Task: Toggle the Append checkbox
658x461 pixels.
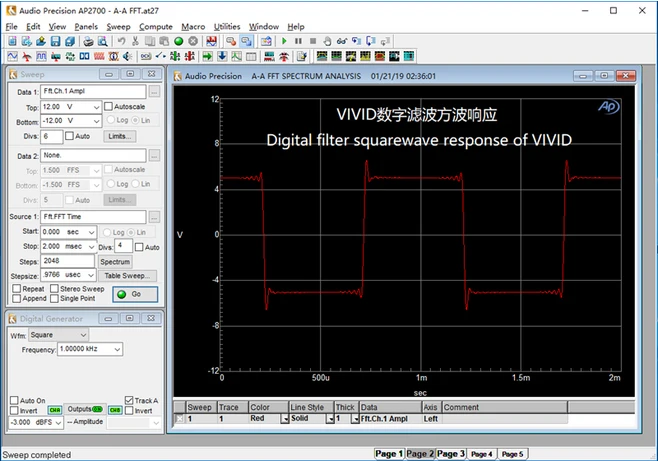Action: pyautogui.click(x=17, y=298)
